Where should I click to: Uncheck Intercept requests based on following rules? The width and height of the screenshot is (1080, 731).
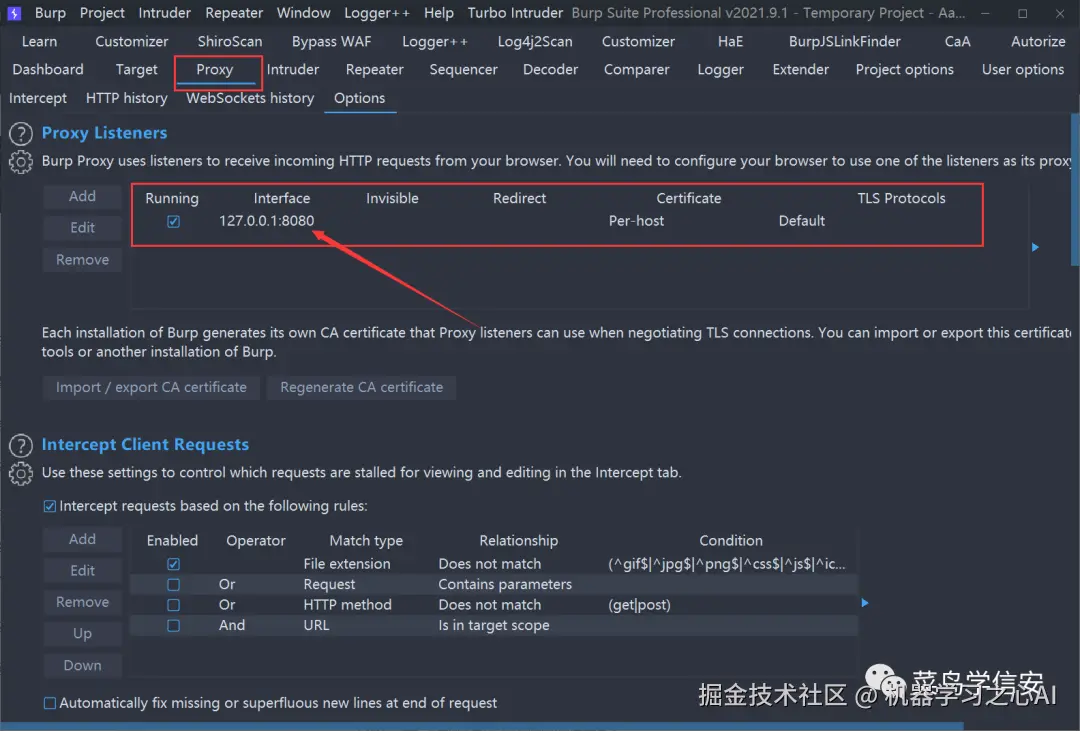50,506
